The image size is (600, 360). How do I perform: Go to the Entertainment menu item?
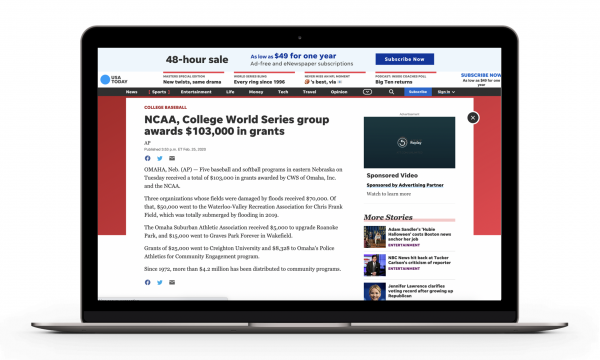coord(196,92)
